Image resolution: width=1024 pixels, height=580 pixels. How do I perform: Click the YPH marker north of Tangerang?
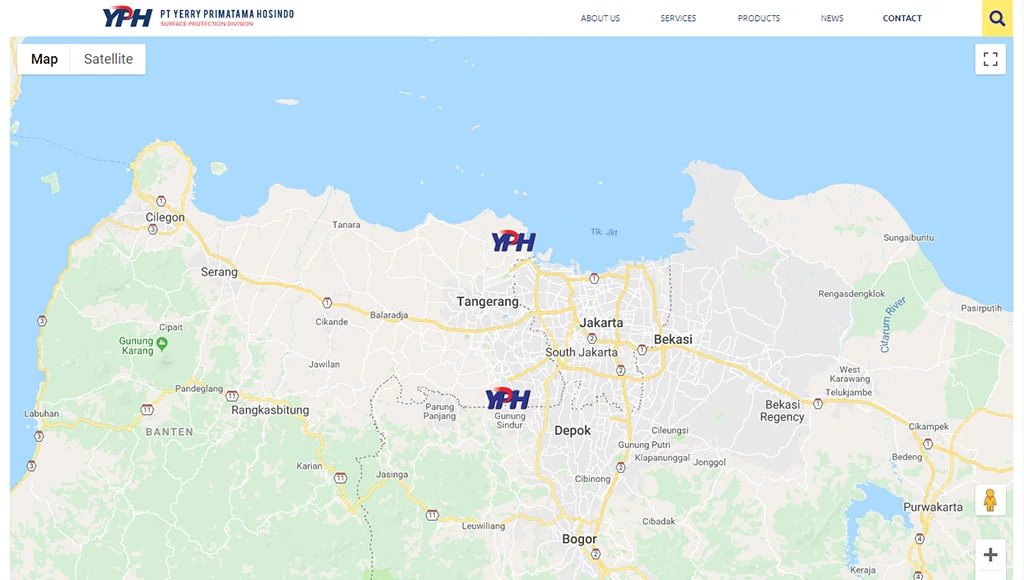tap(513, 241)
